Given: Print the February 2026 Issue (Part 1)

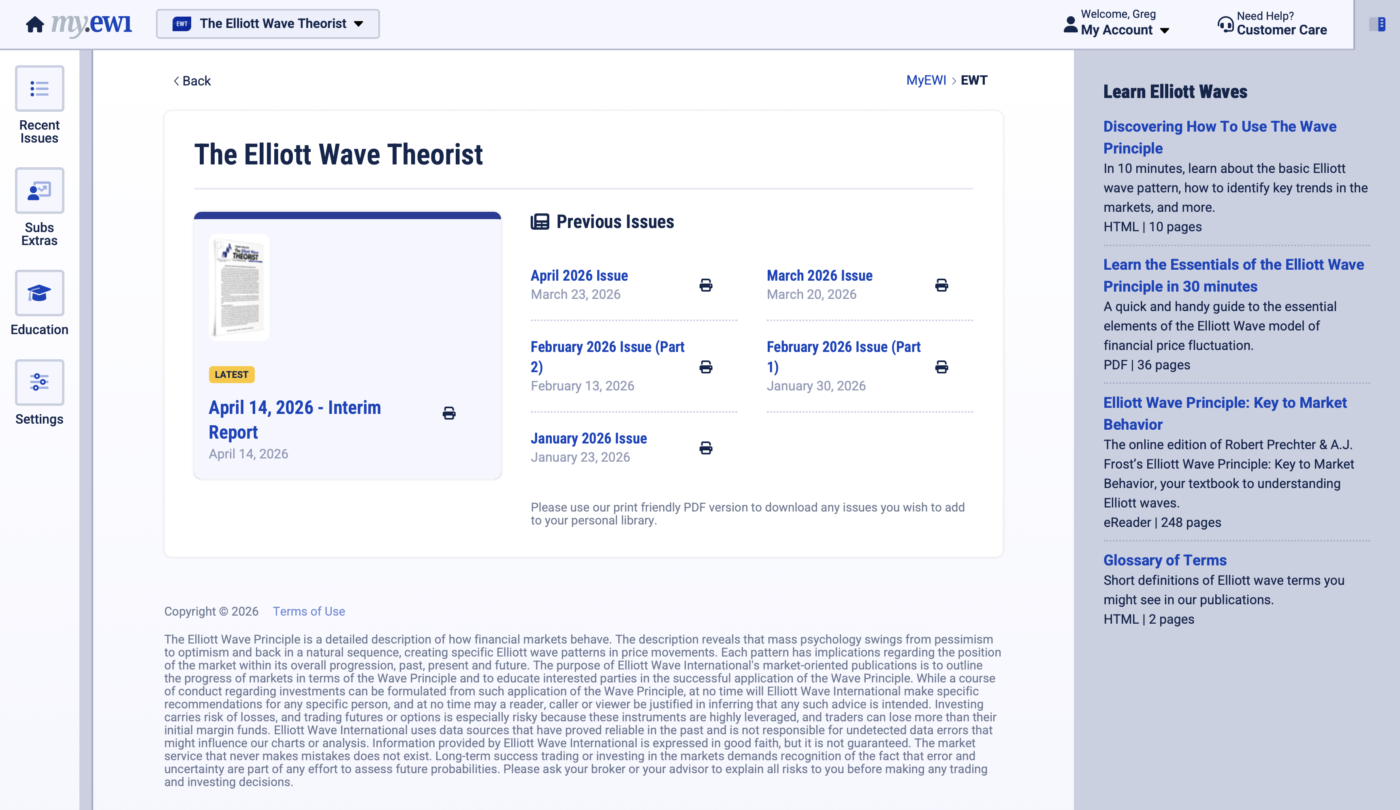Looking at the screenshot, I should 941,367.
